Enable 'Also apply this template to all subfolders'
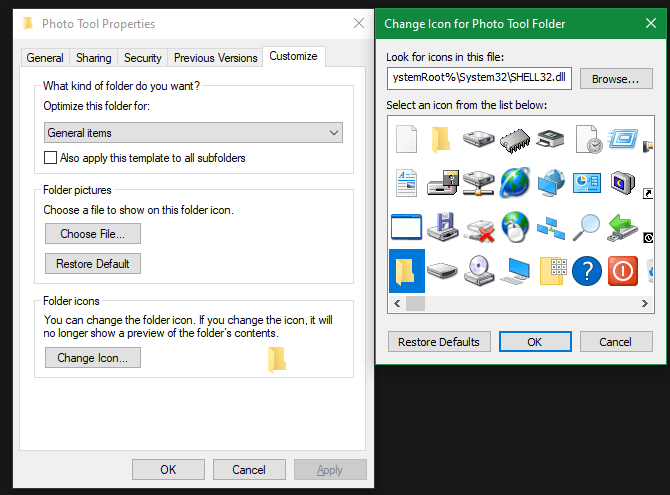670x495 pixels. pos(52,158)
